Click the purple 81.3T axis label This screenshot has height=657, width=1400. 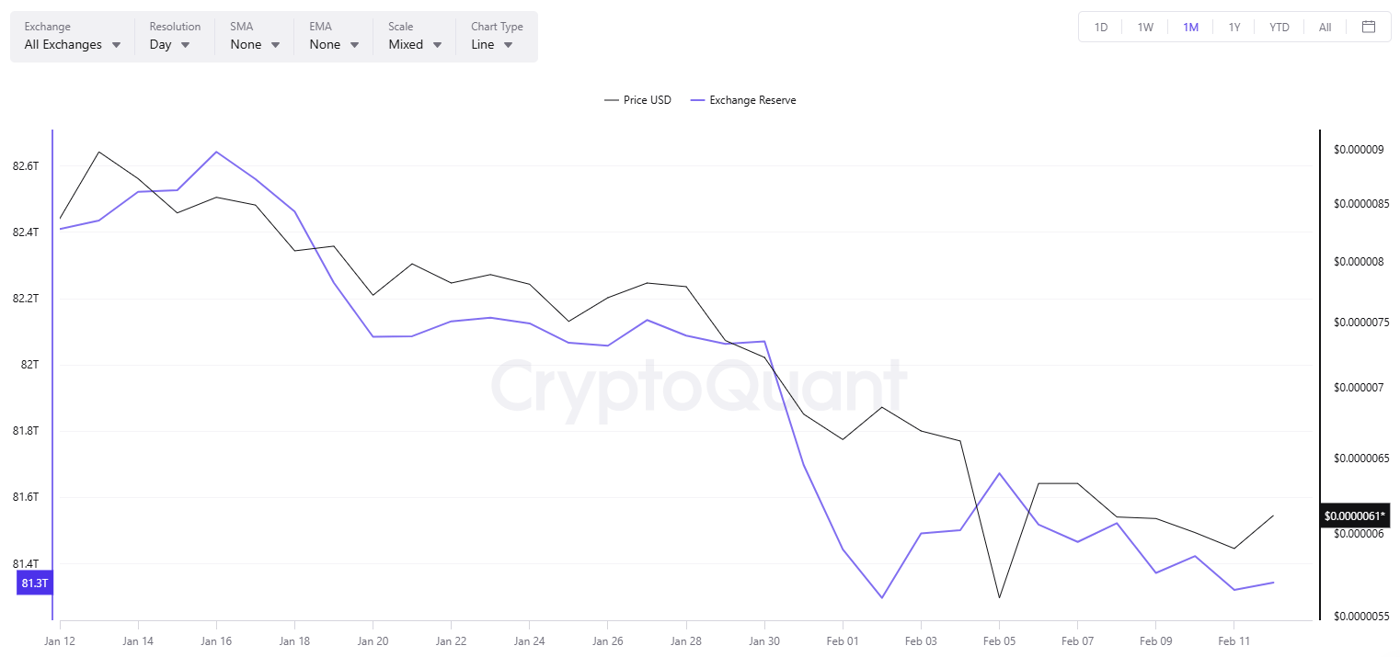tap(33, 582)
